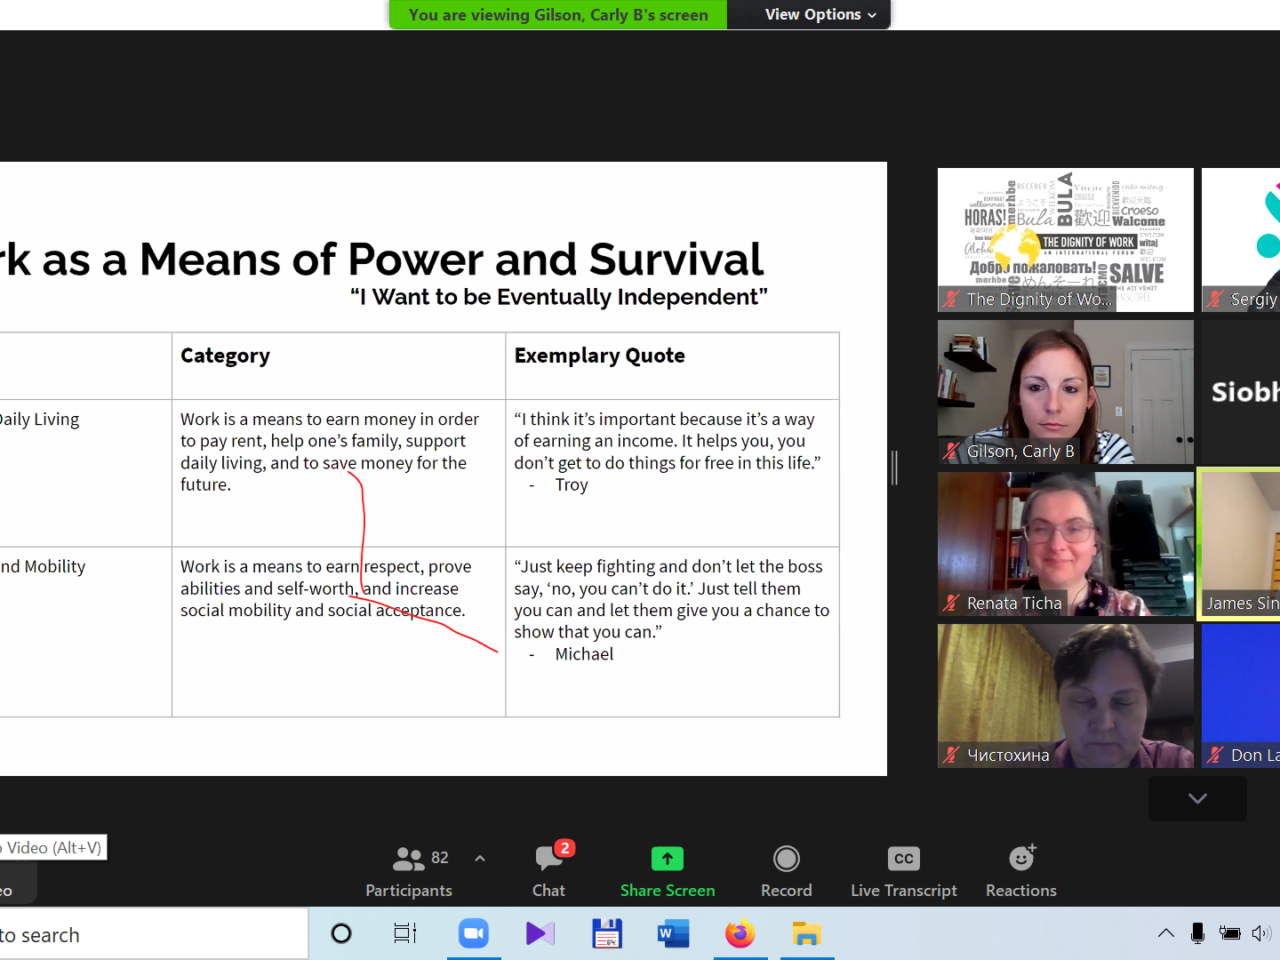Open Zoom from the Windows taskbar
Image resolution: width=1280 pixels, height=960 pixels.
point(473,934)
